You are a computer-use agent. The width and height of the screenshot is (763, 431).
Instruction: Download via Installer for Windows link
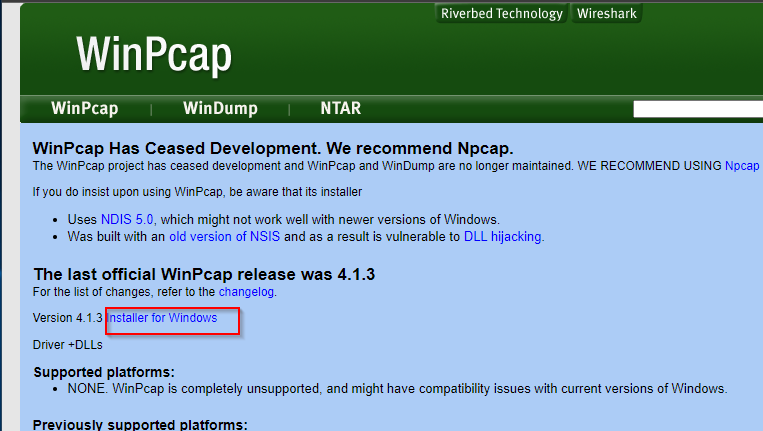(x=162, y=318)
